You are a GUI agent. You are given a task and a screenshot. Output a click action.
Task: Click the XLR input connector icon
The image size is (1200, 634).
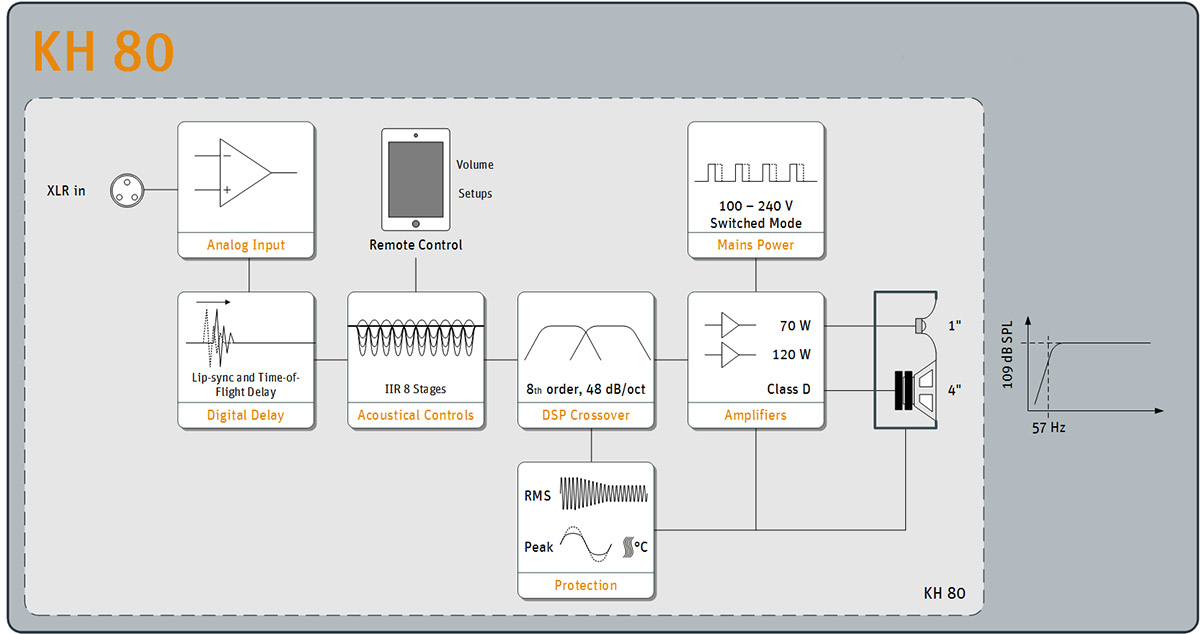coord(128,189)
